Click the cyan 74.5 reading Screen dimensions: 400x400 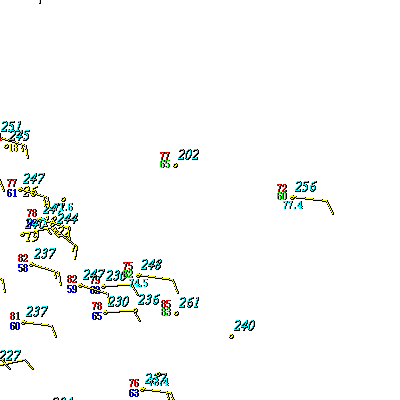139,283
